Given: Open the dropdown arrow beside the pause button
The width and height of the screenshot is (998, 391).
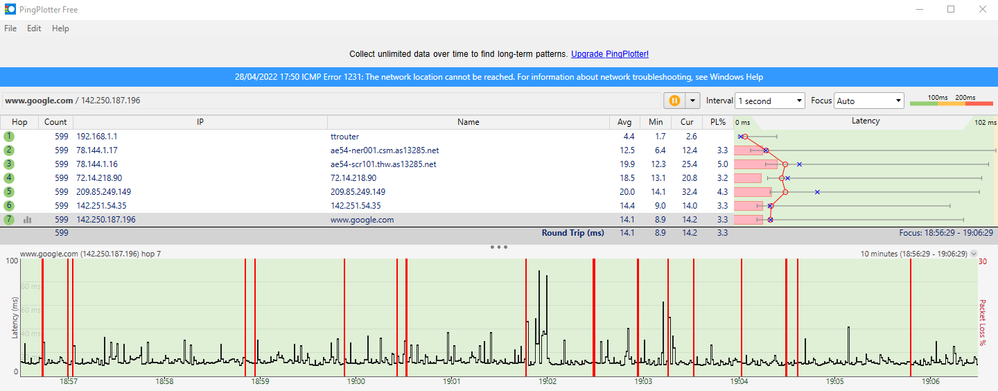Looking at the screenshot, I should click(691, 101).
